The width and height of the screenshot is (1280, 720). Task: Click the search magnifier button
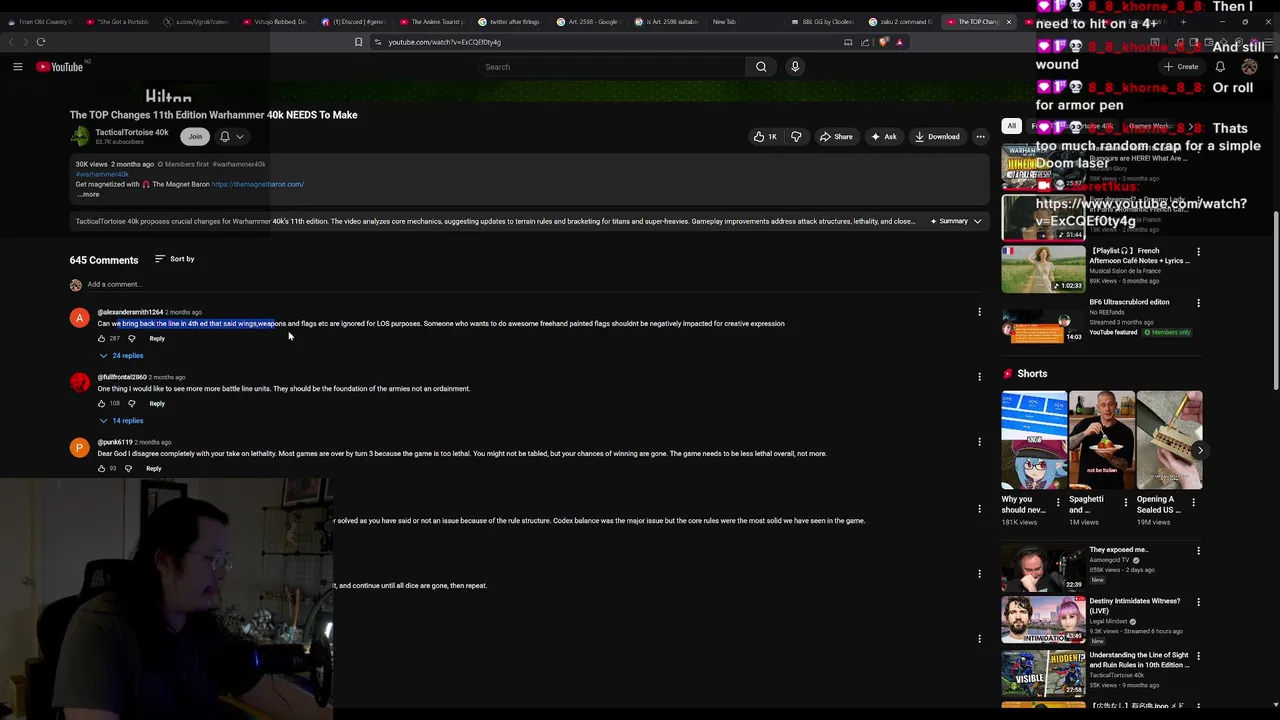click(761, 67)
